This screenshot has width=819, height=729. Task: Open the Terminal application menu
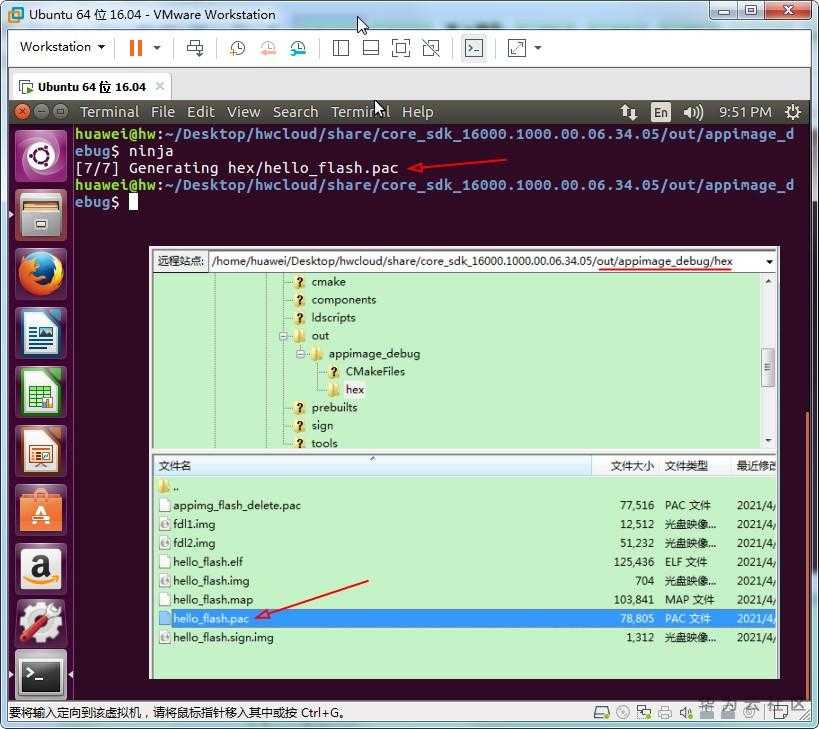109,112
